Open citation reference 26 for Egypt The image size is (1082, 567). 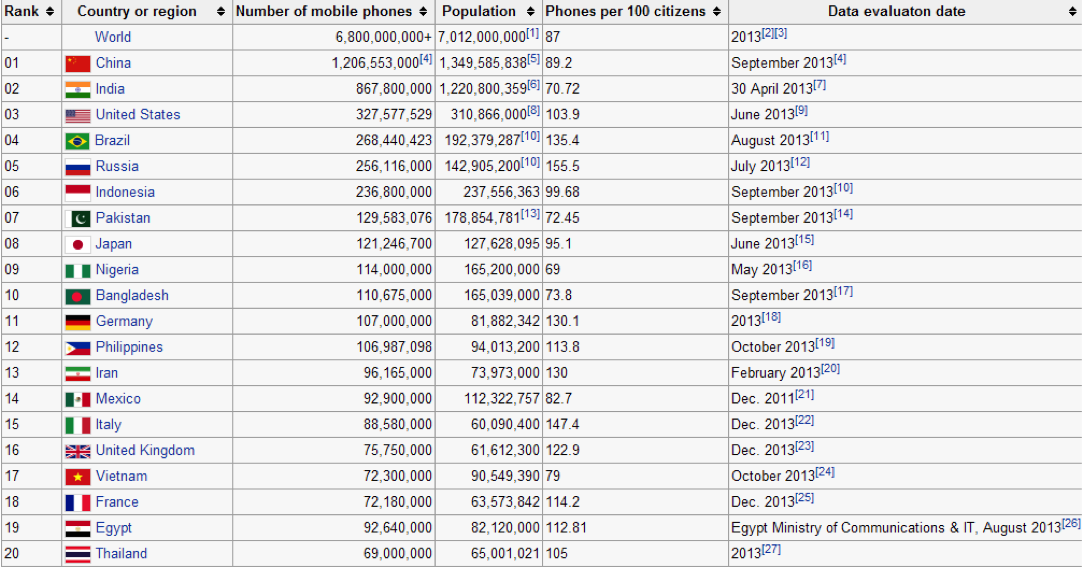coord(1071,523)
